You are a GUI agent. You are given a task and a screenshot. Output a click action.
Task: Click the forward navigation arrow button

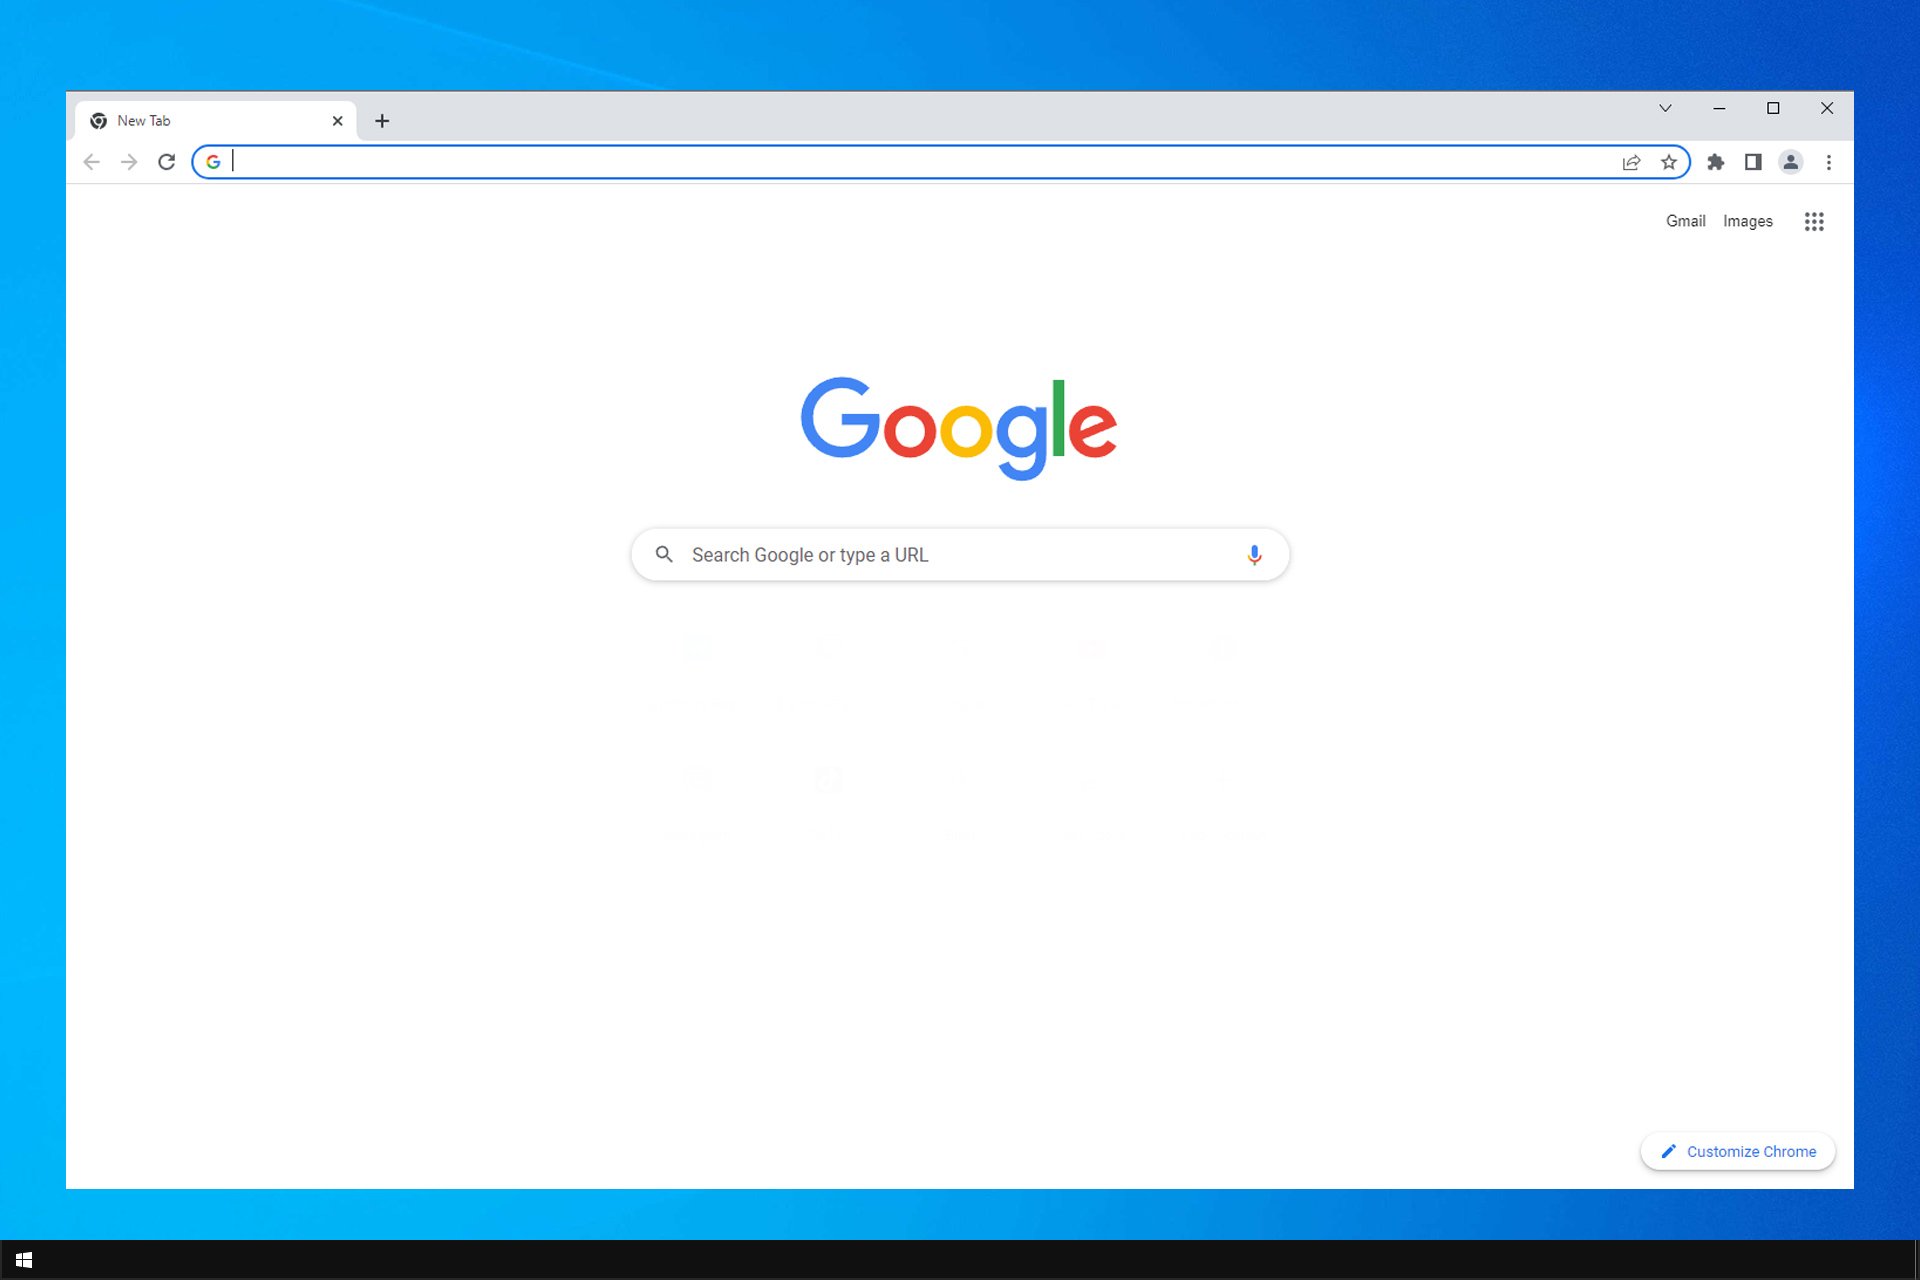[130, 161]
